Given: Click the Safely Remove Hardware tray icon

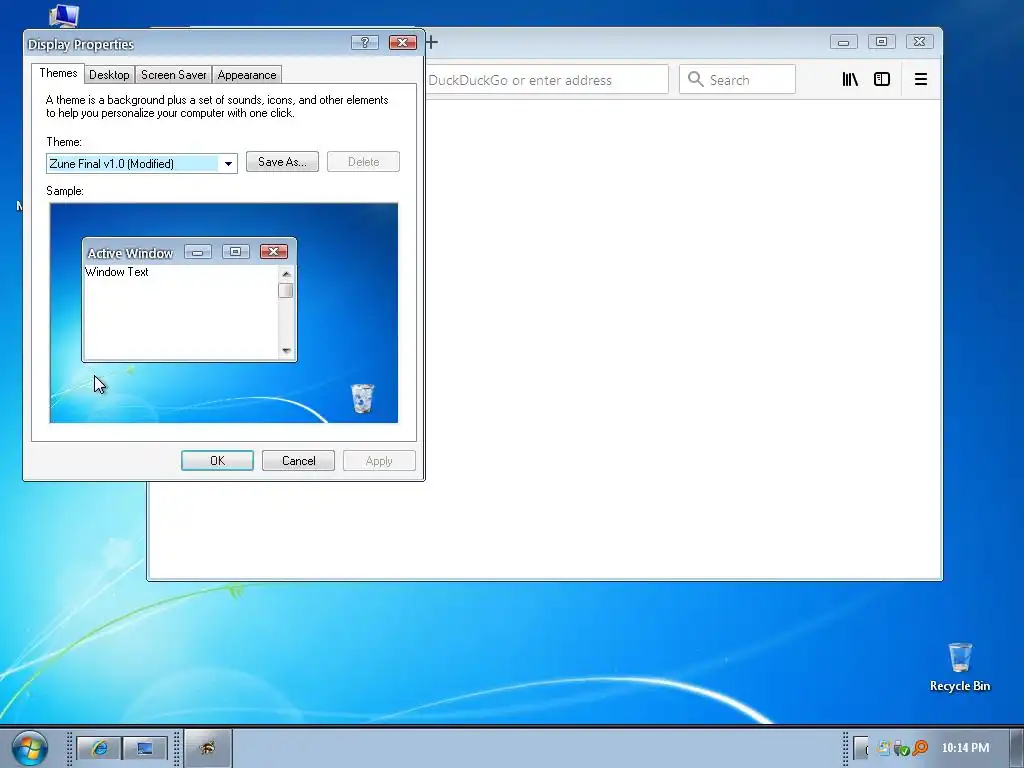Looking at the screenshot, I should click(x=902, y=748).
